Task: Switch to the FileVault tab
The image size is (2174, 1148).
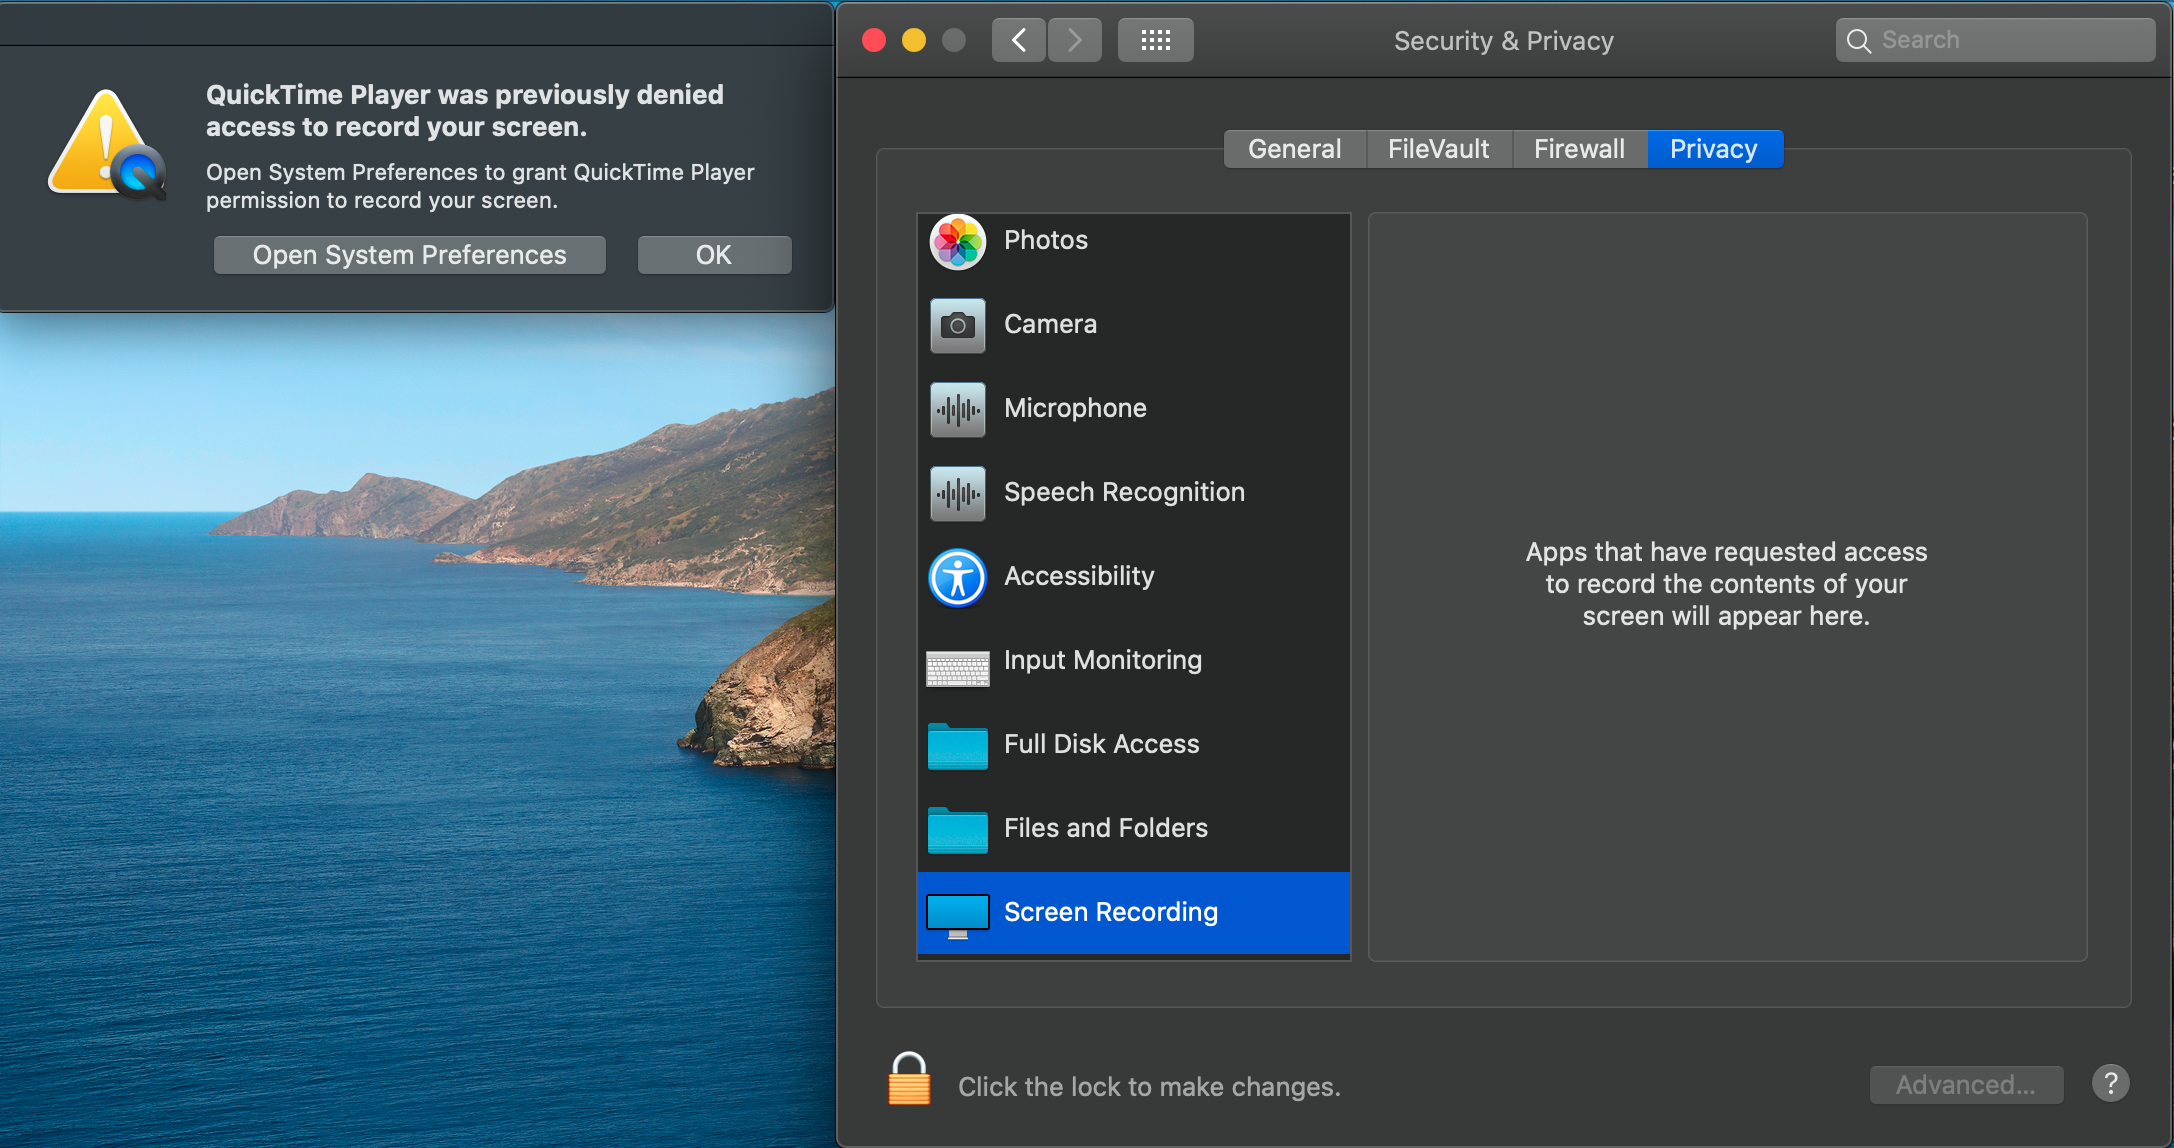Action: click(1438, 149)
